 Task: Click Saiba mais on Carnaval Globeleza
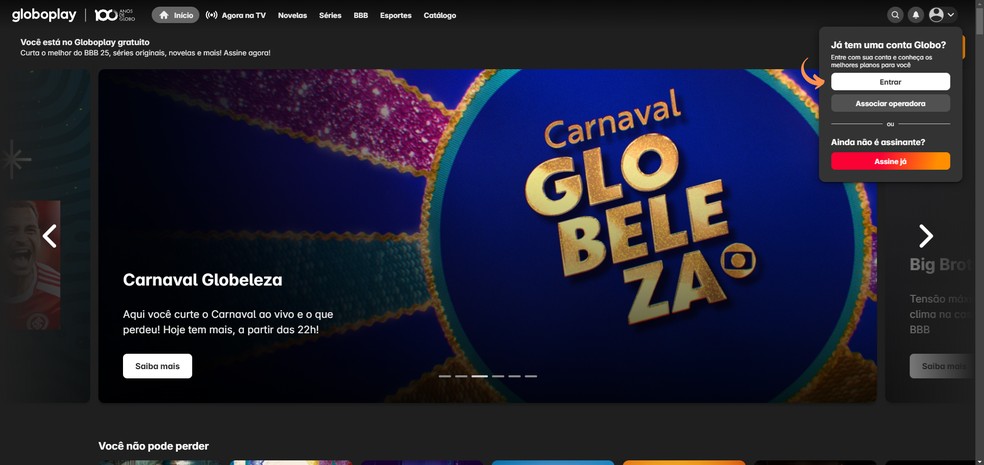coord(158,366)
